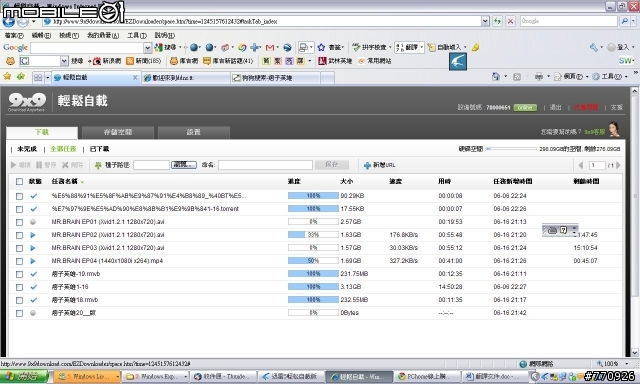Image resolution: width=640 pixels, height=384 pixels.
Task: Click the 退出 logout link
Action: [x=556, y=107]
